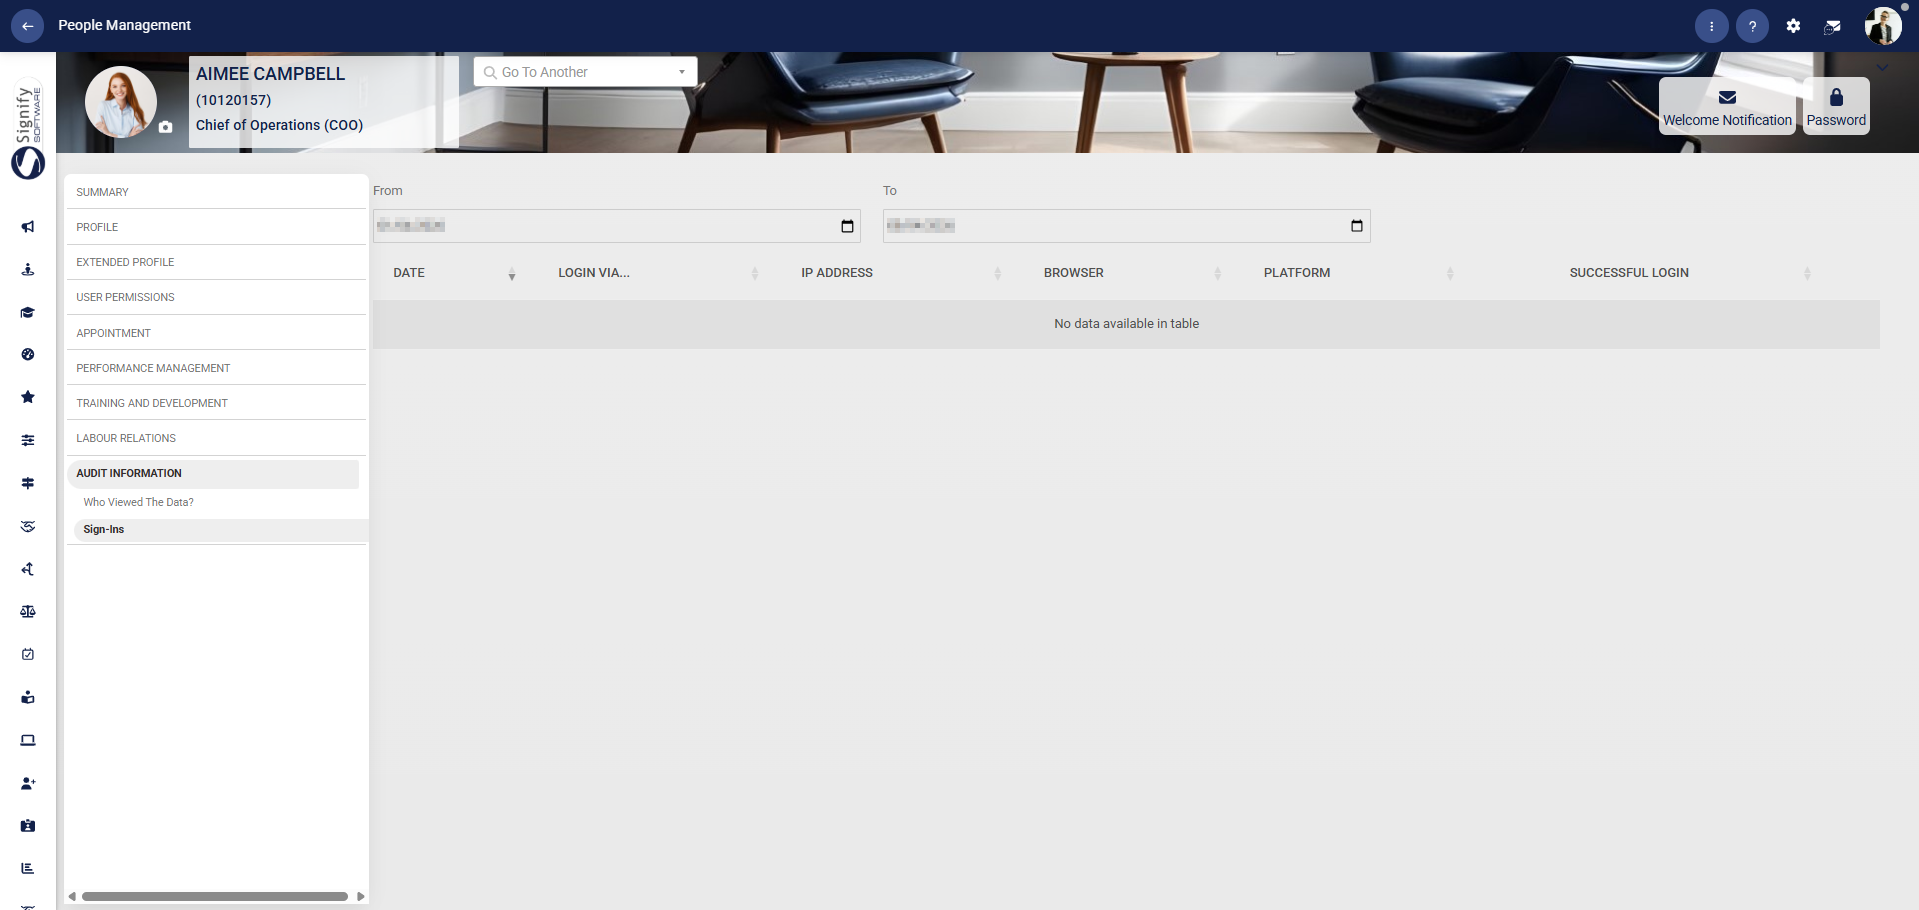Open the USER PERMISSIONS section
This screenshot has width=1919, height=910.
pos(125,297)
